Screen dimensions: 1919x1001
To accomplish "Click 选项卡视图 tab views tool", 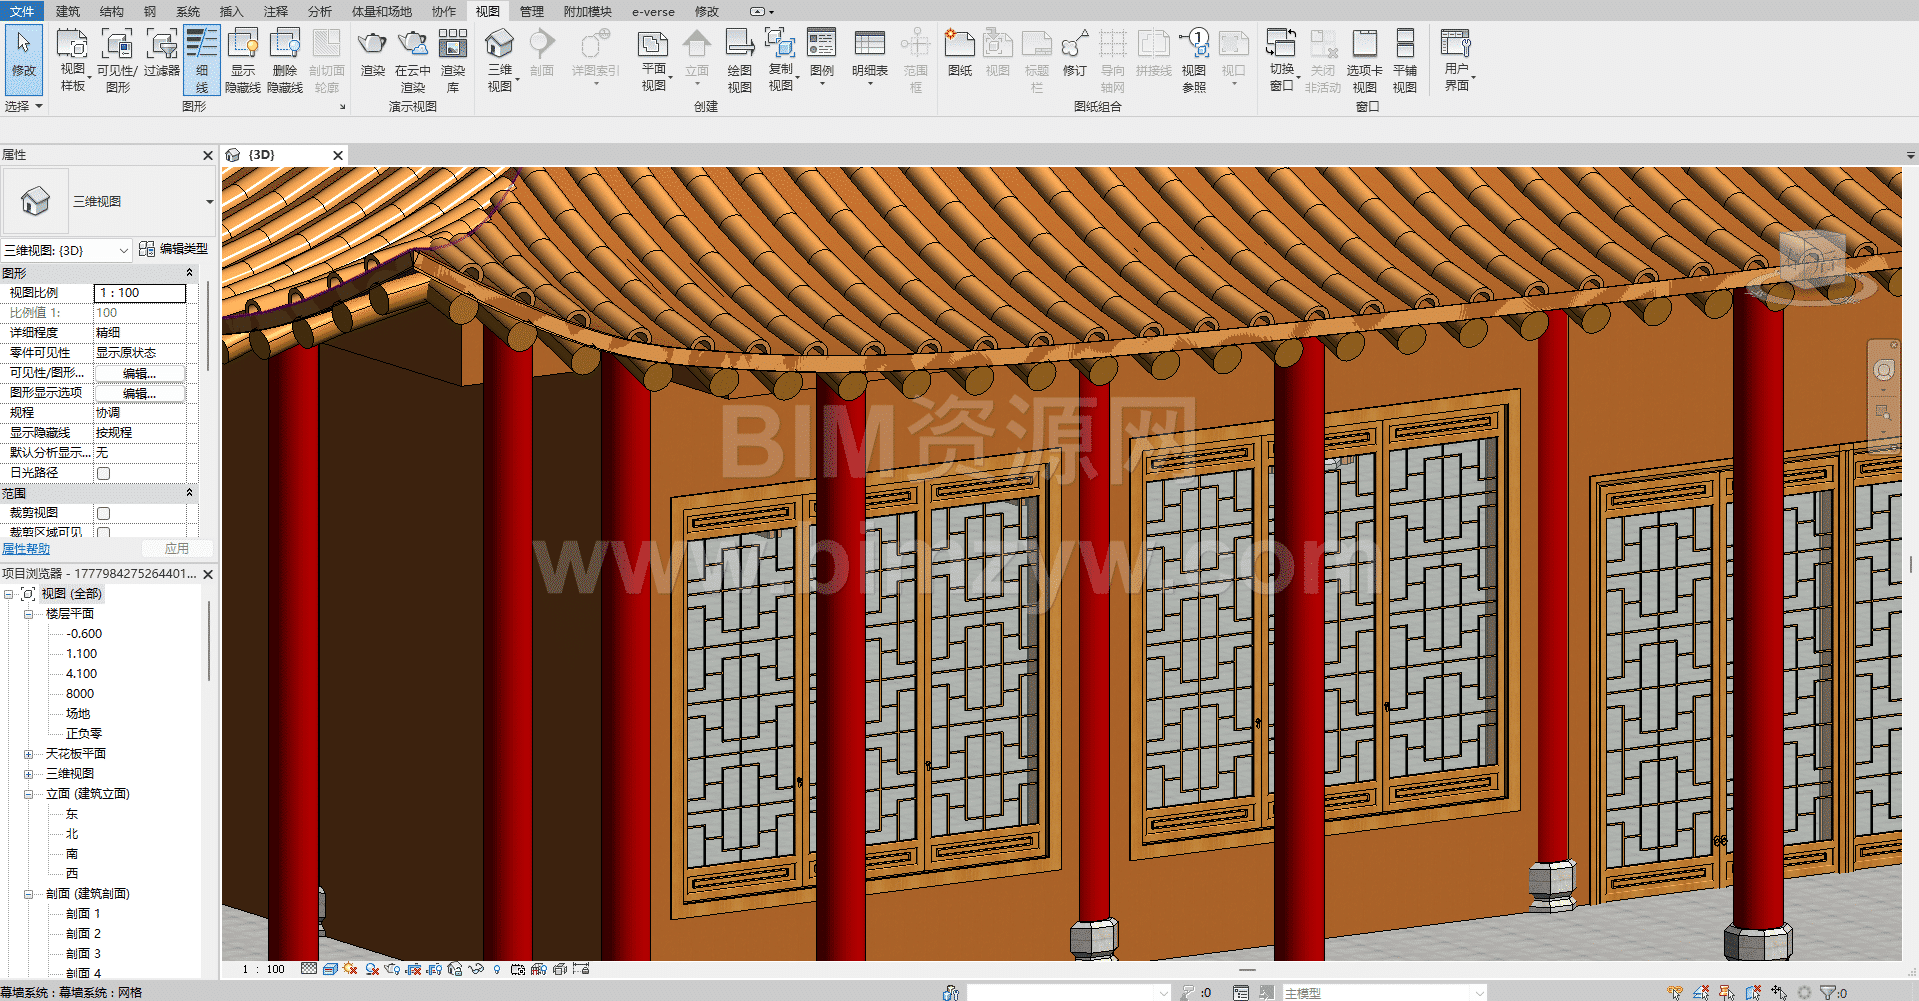I will [1364, 60].
